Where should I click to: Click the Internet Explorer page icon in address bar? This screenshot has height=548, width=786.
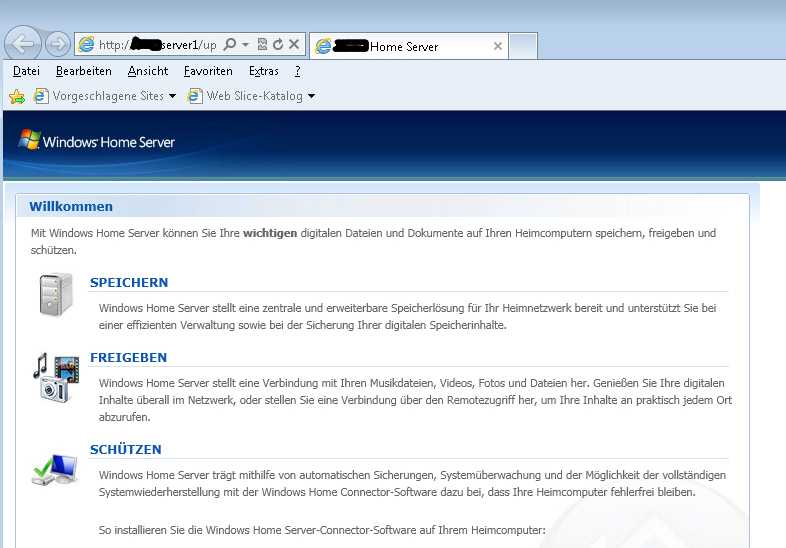pyautogui.click(x=87, y=44)
